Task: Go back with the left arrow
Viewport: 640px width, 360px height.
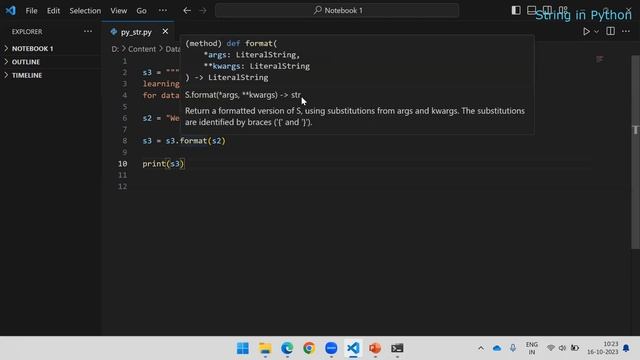Action: [187, 11]
